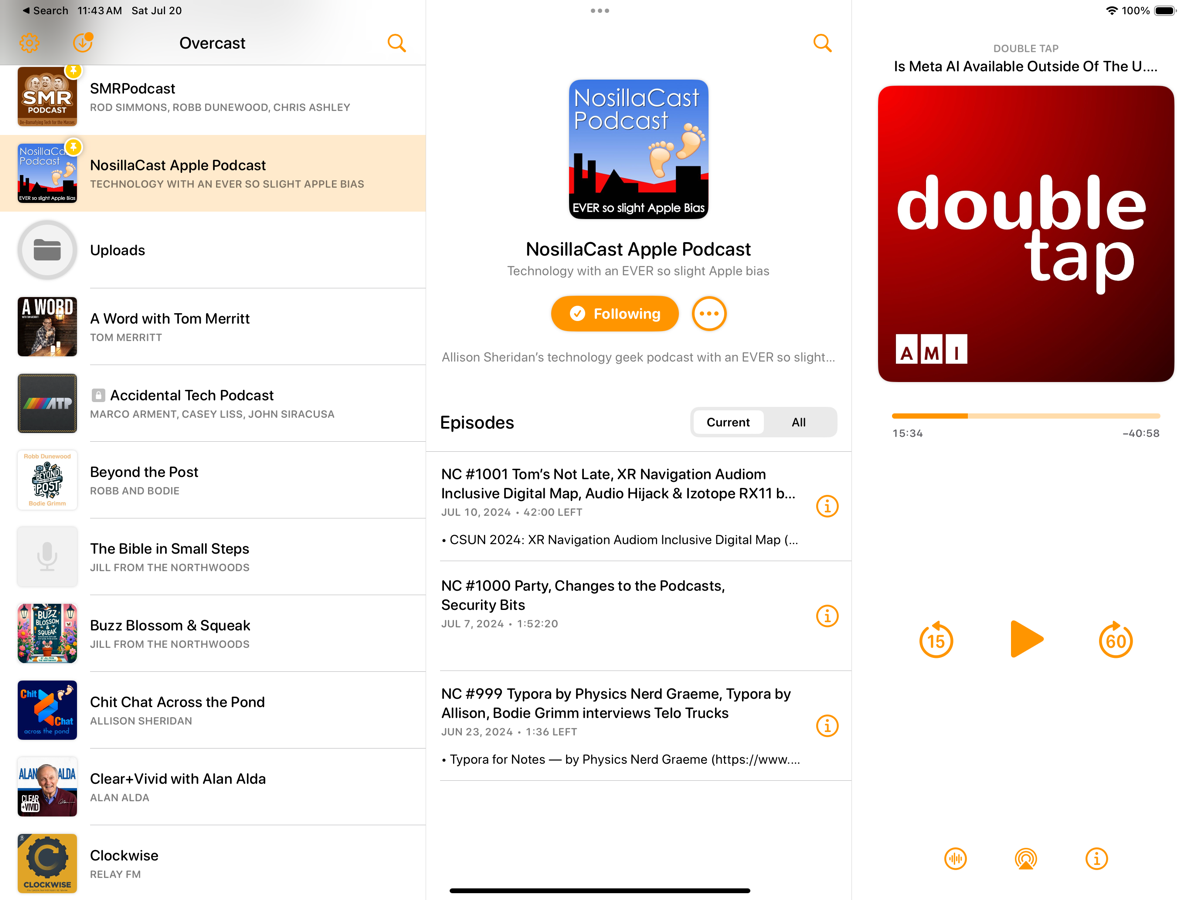Screen dimensions: 1200x900
Task: Open the downloads icon in sidebar header
Action: [x=82, y=43]
